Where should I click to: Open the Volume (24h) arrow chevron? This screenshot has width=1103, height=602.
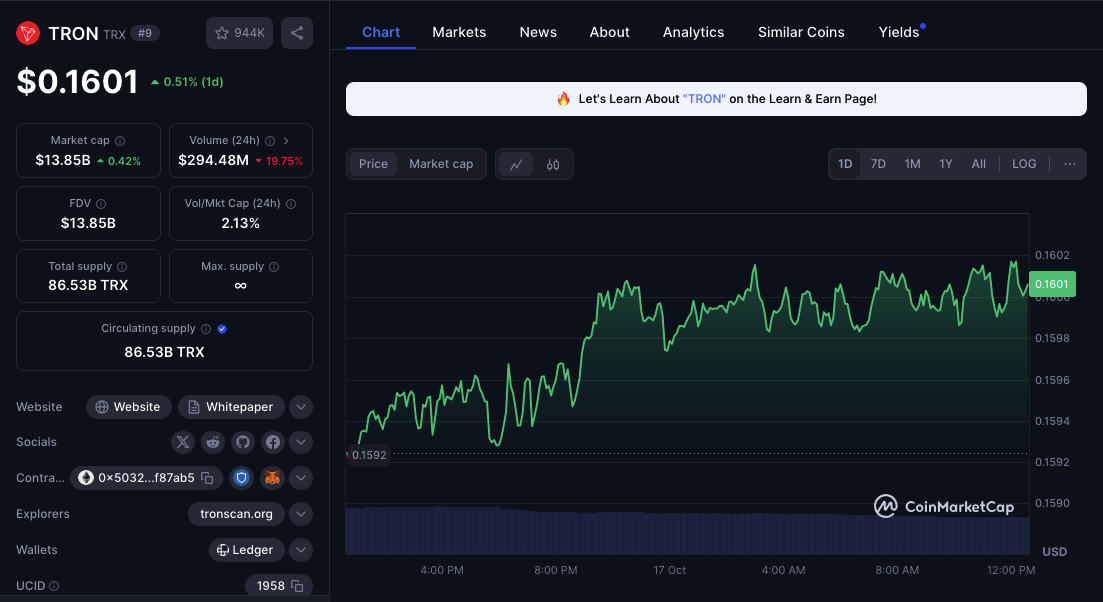pyautogui.click(x=286, y=141)
